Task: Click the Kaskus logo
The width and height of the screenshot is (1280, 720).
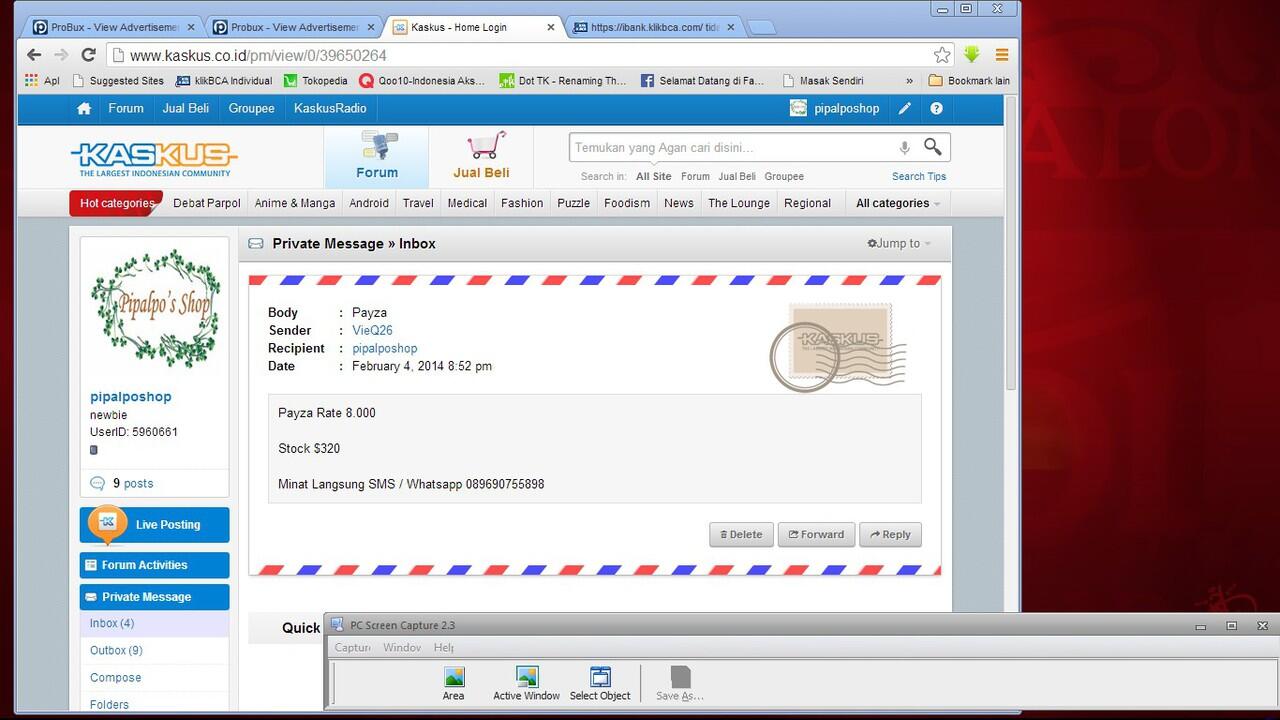Action: (x=154, y=159)
